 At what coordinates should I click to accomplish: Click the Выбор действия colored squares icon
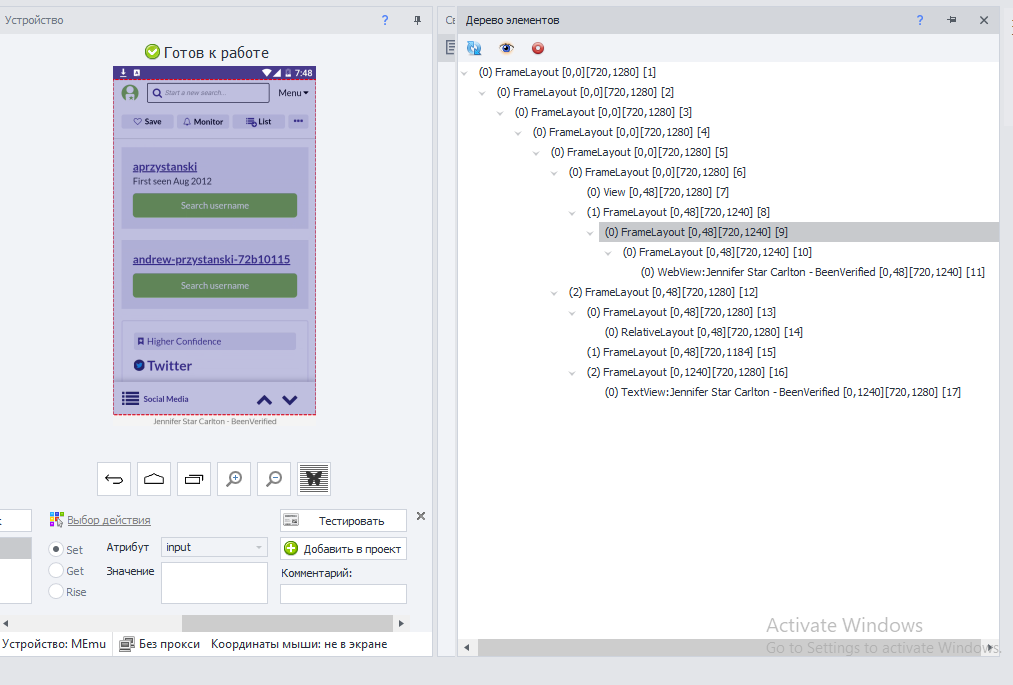point(57,519)
